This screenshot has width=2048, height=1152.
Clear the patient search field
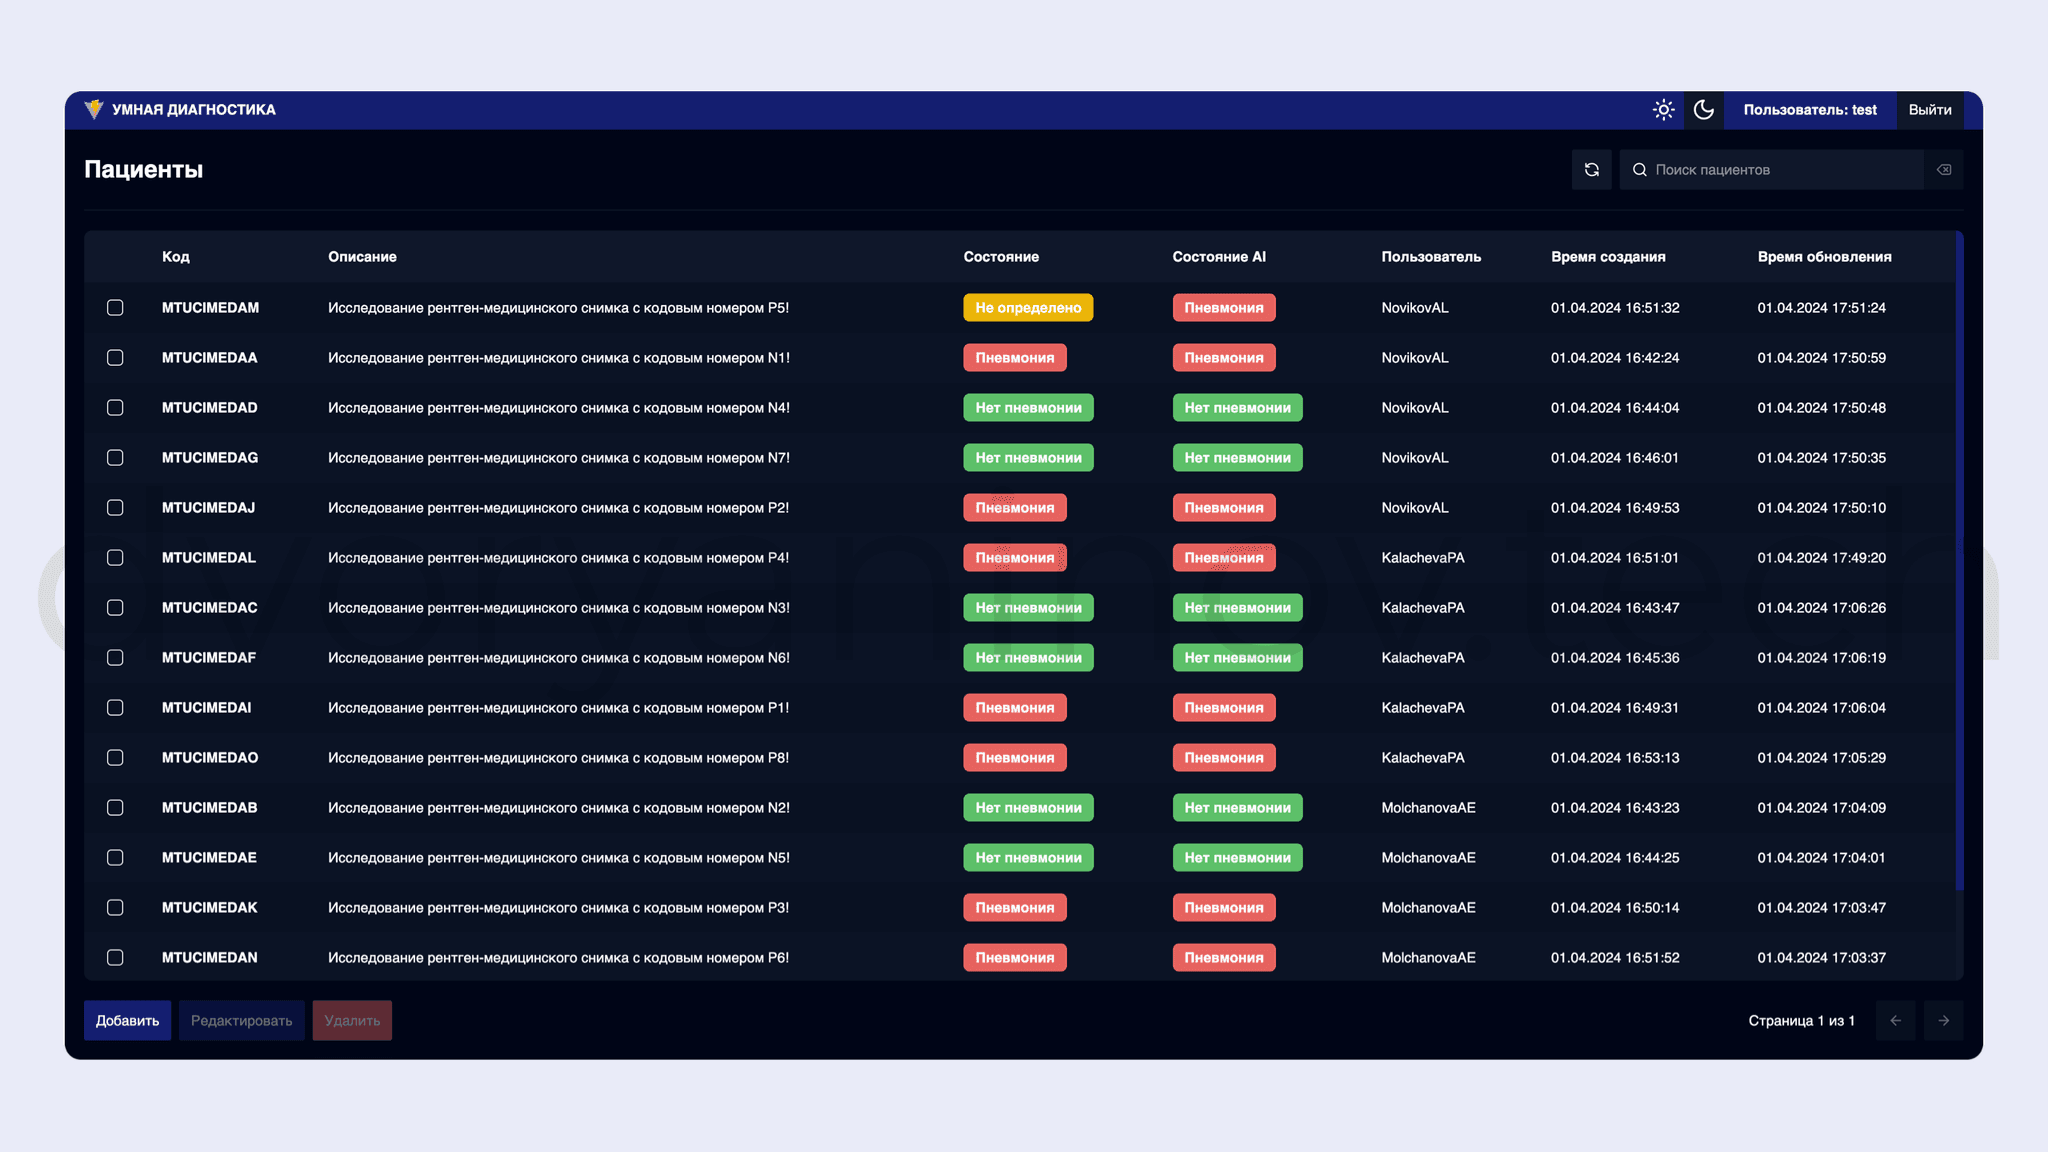pos(1944,170)
